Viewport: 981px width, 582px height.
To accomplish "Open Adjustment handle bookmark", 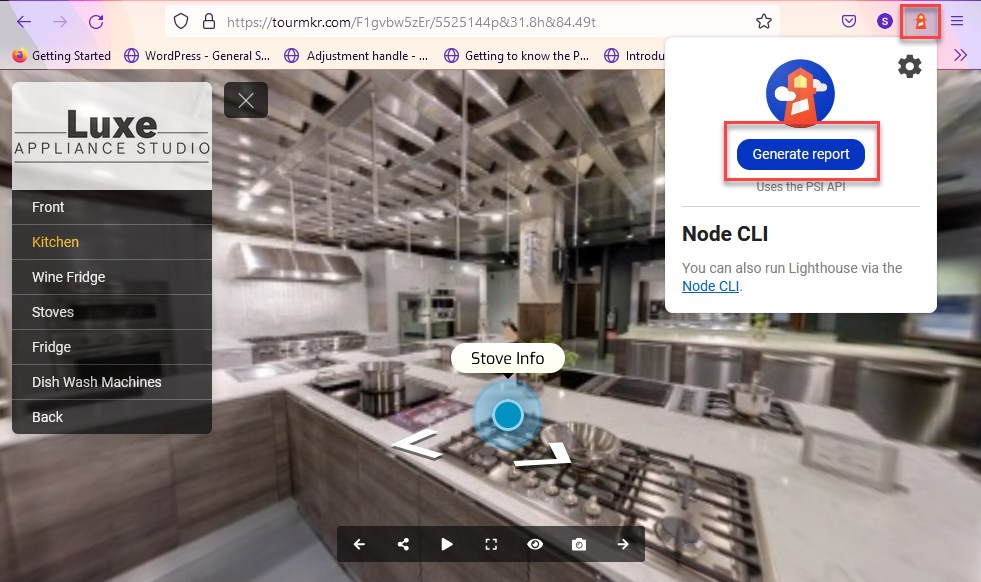I will pyautogui.click(x=356, y=56).
